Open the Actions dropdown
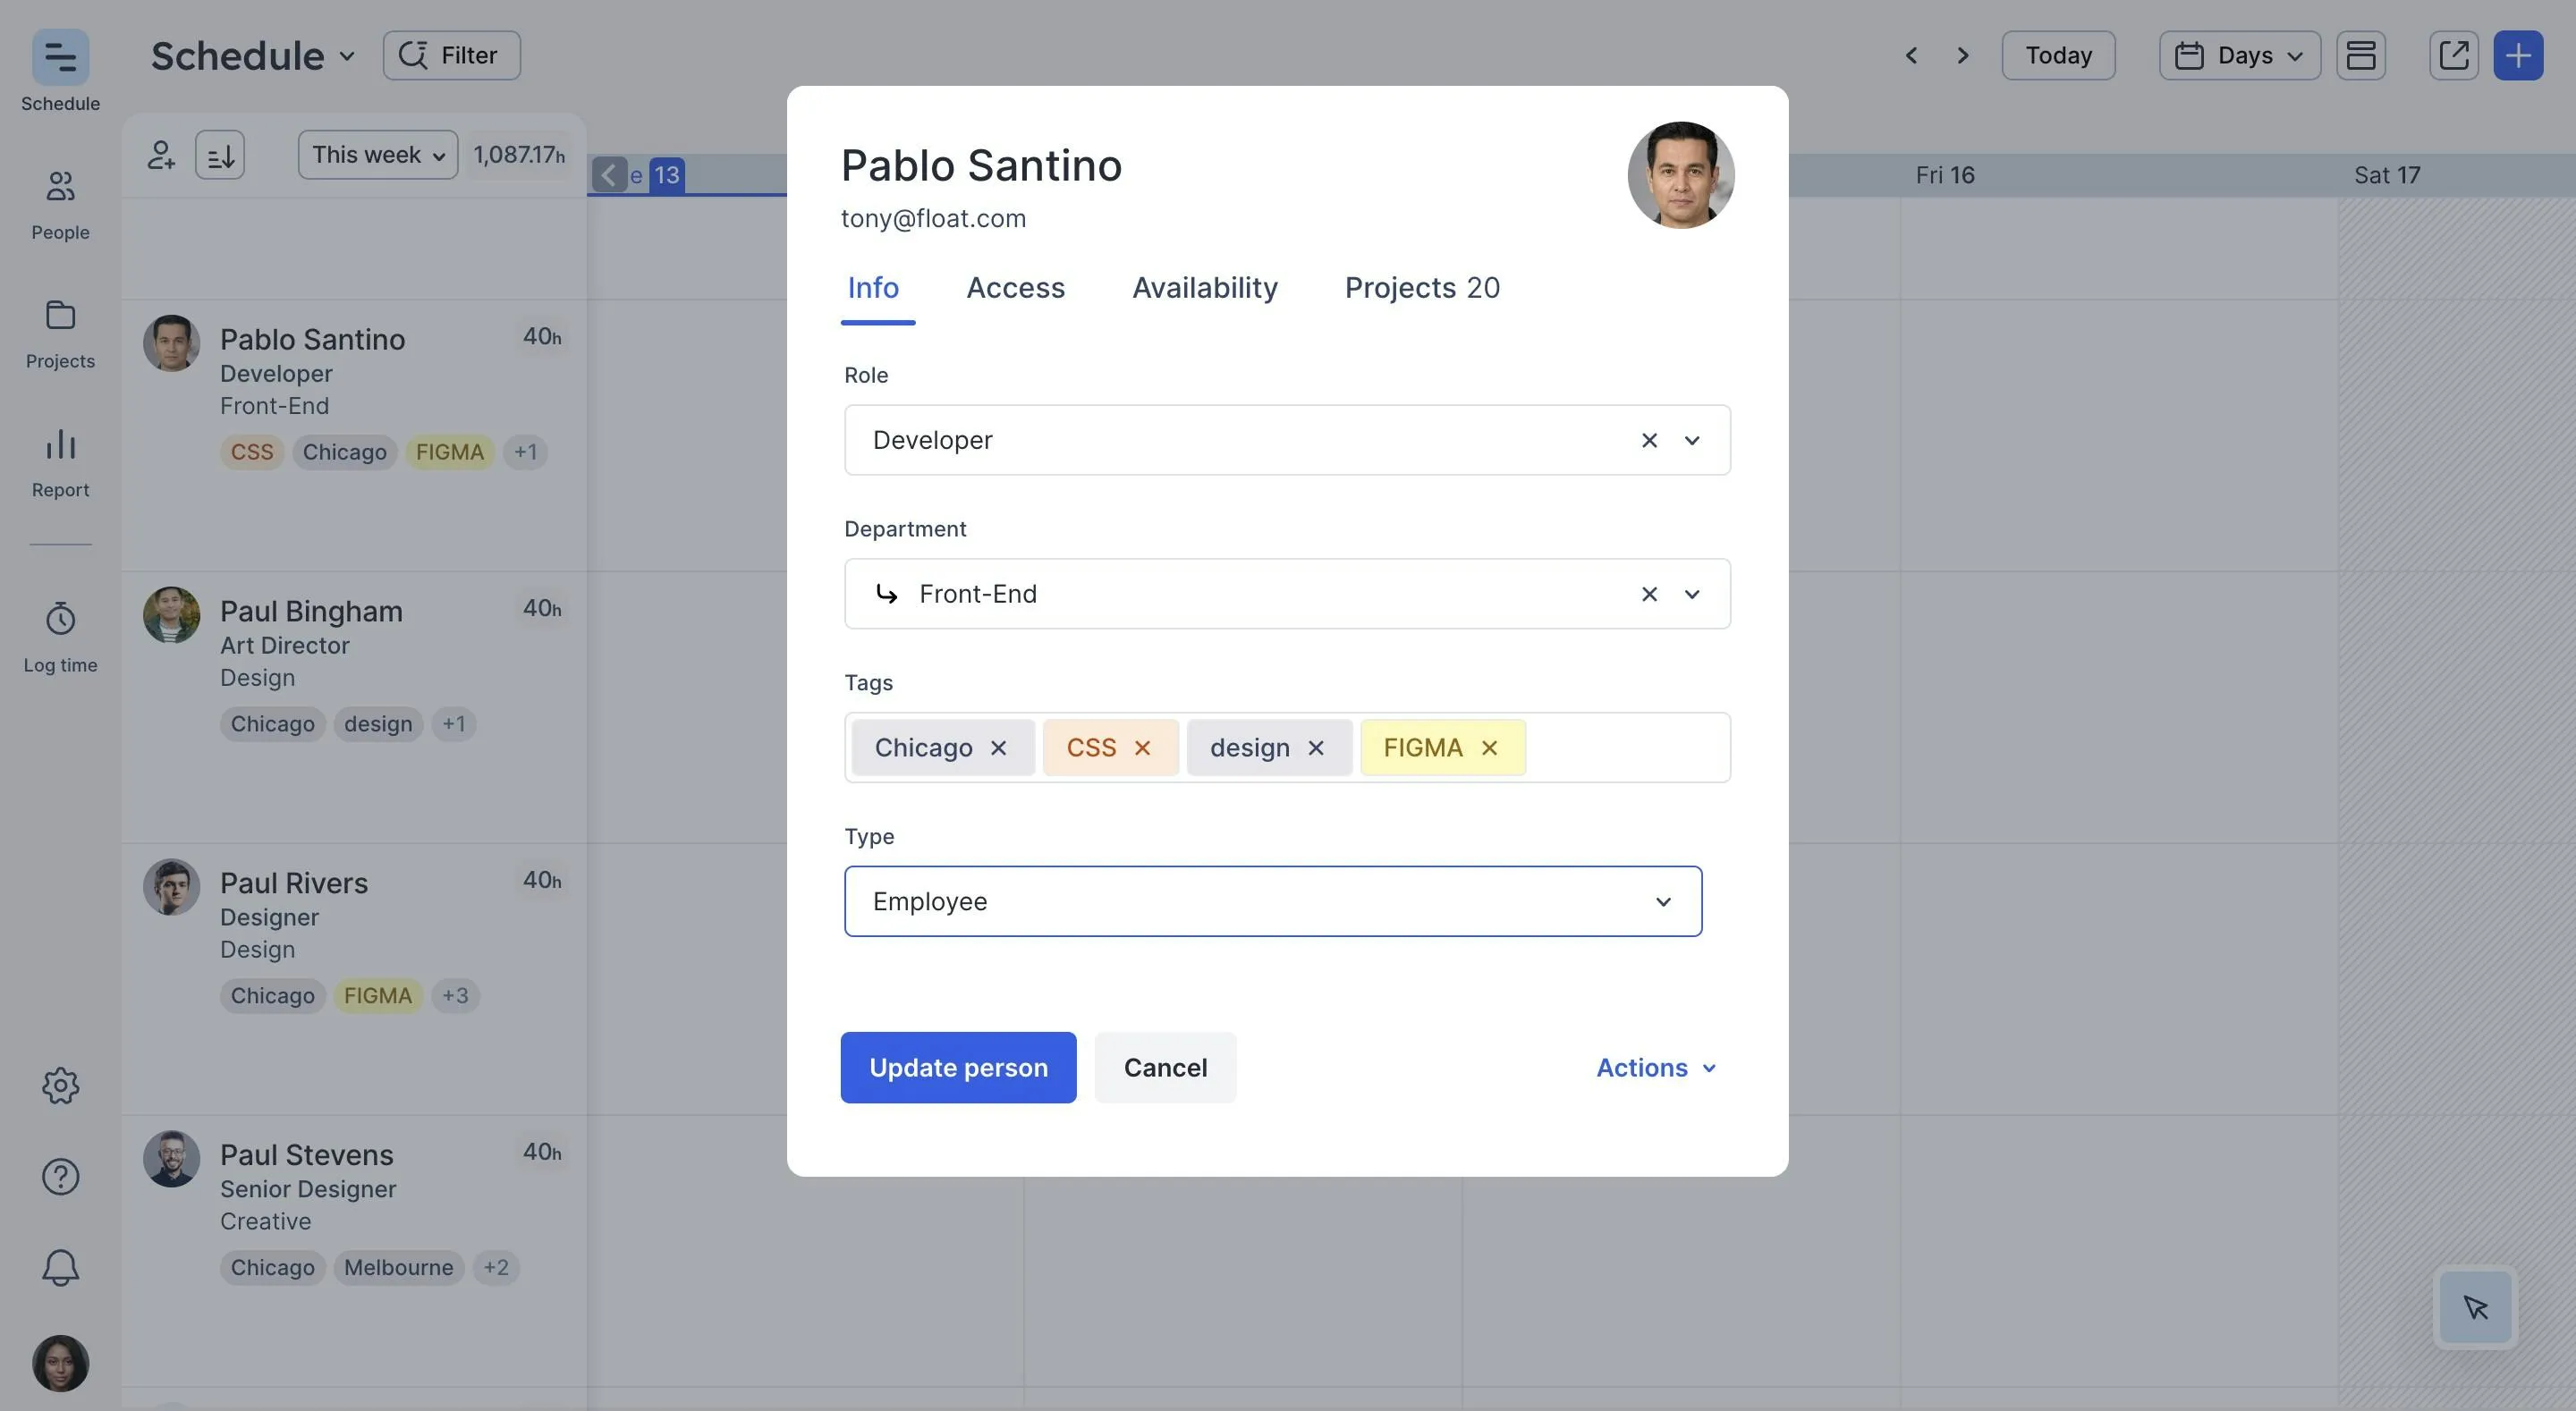2576x1411 pixels. (1656, 1068)
